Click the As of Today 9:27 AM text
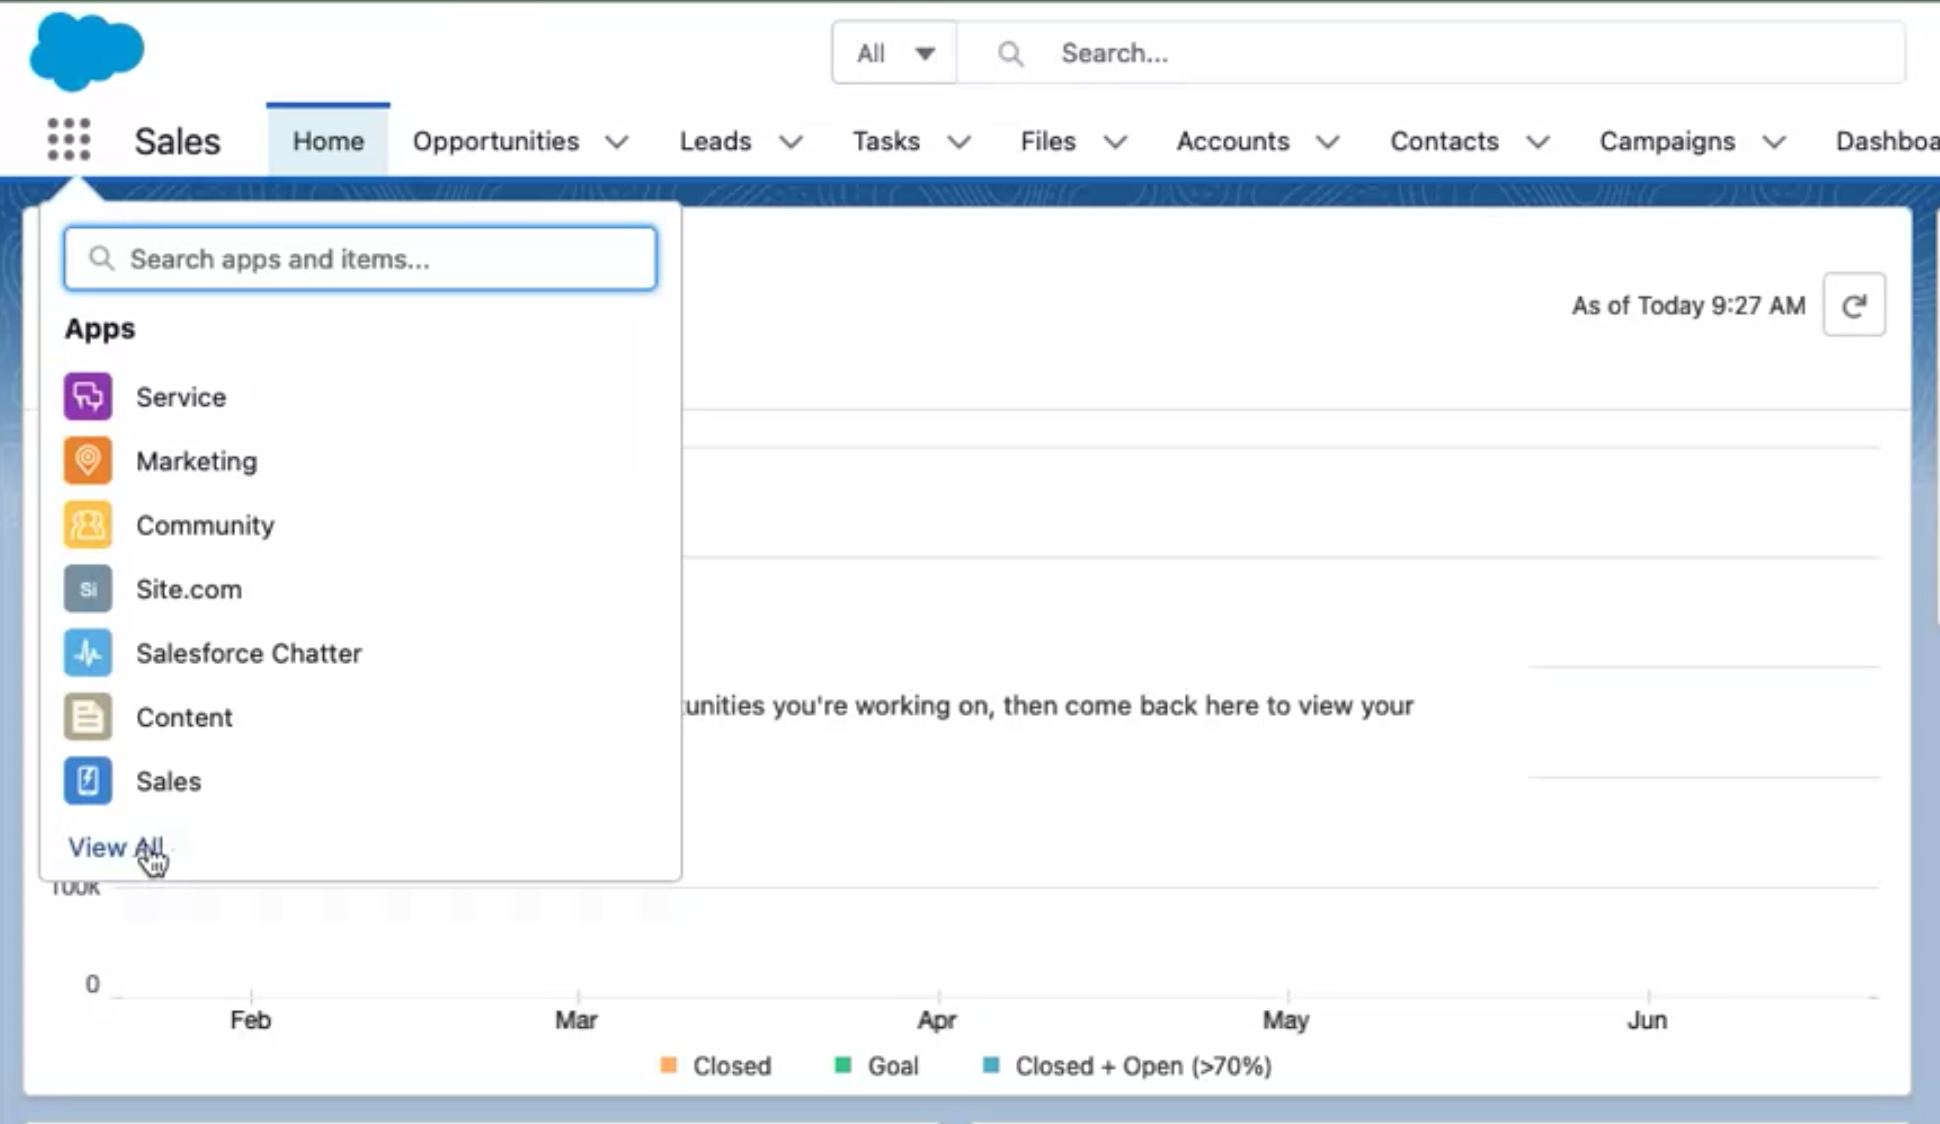Viewport: 1940px width, 1124px height. (1688, 305)
